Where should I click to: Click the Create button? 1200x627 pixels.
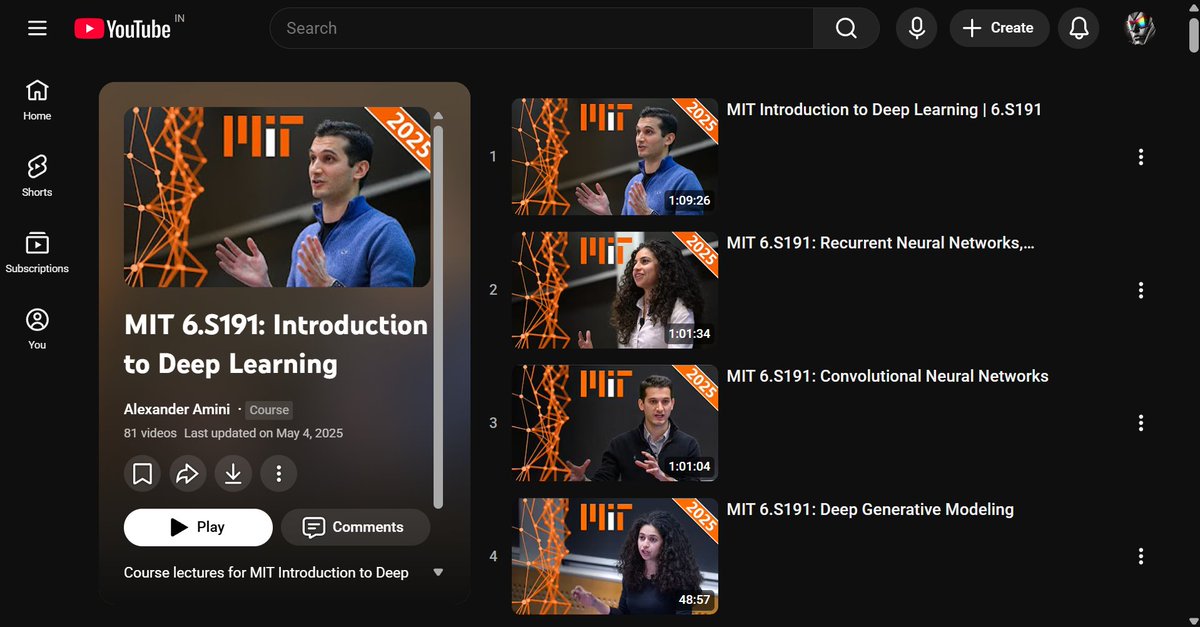coord(999,28)
